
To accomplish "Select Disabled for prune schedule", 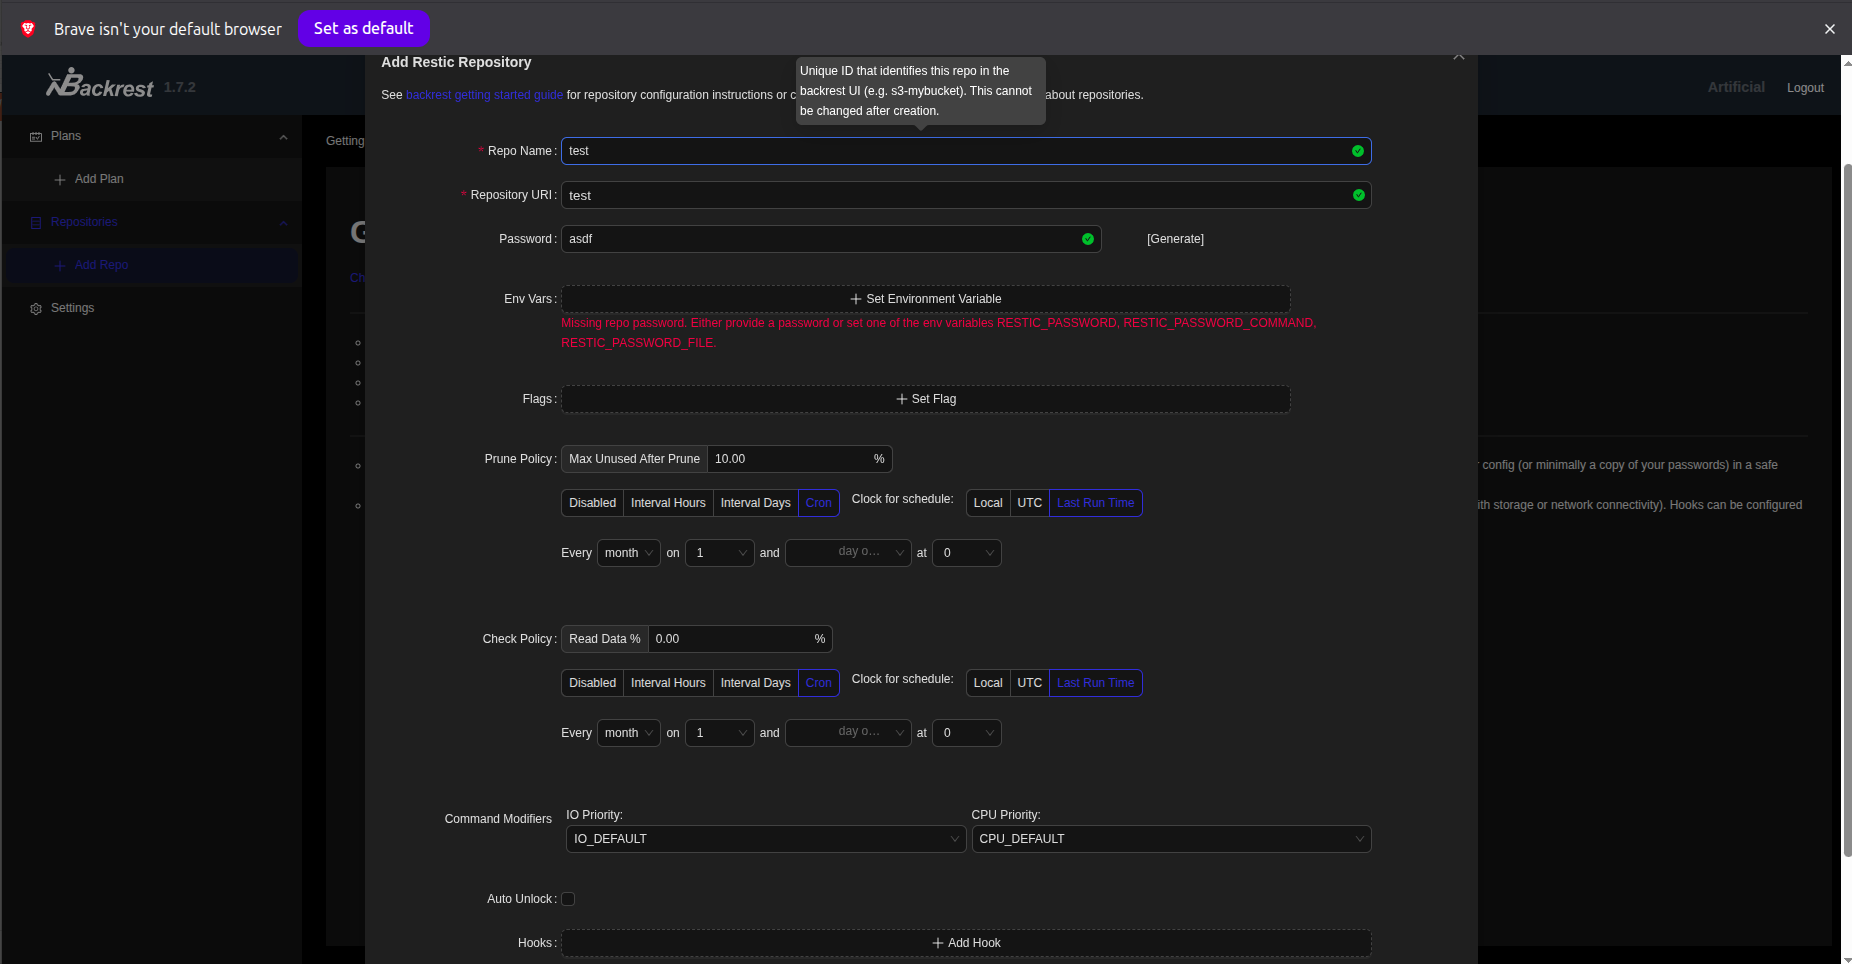I will pyautogui.click(x=593, y=503).
